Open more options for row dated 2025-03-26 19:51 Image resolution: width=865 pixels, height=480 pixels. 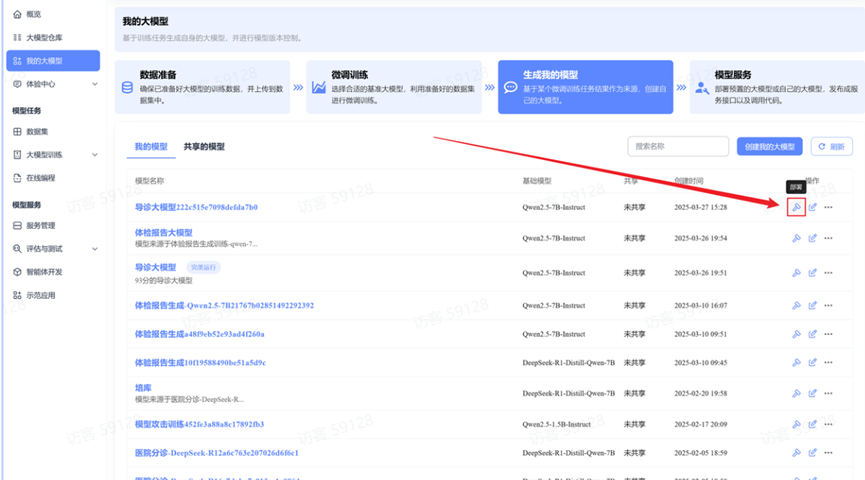[x=829, y=273]
